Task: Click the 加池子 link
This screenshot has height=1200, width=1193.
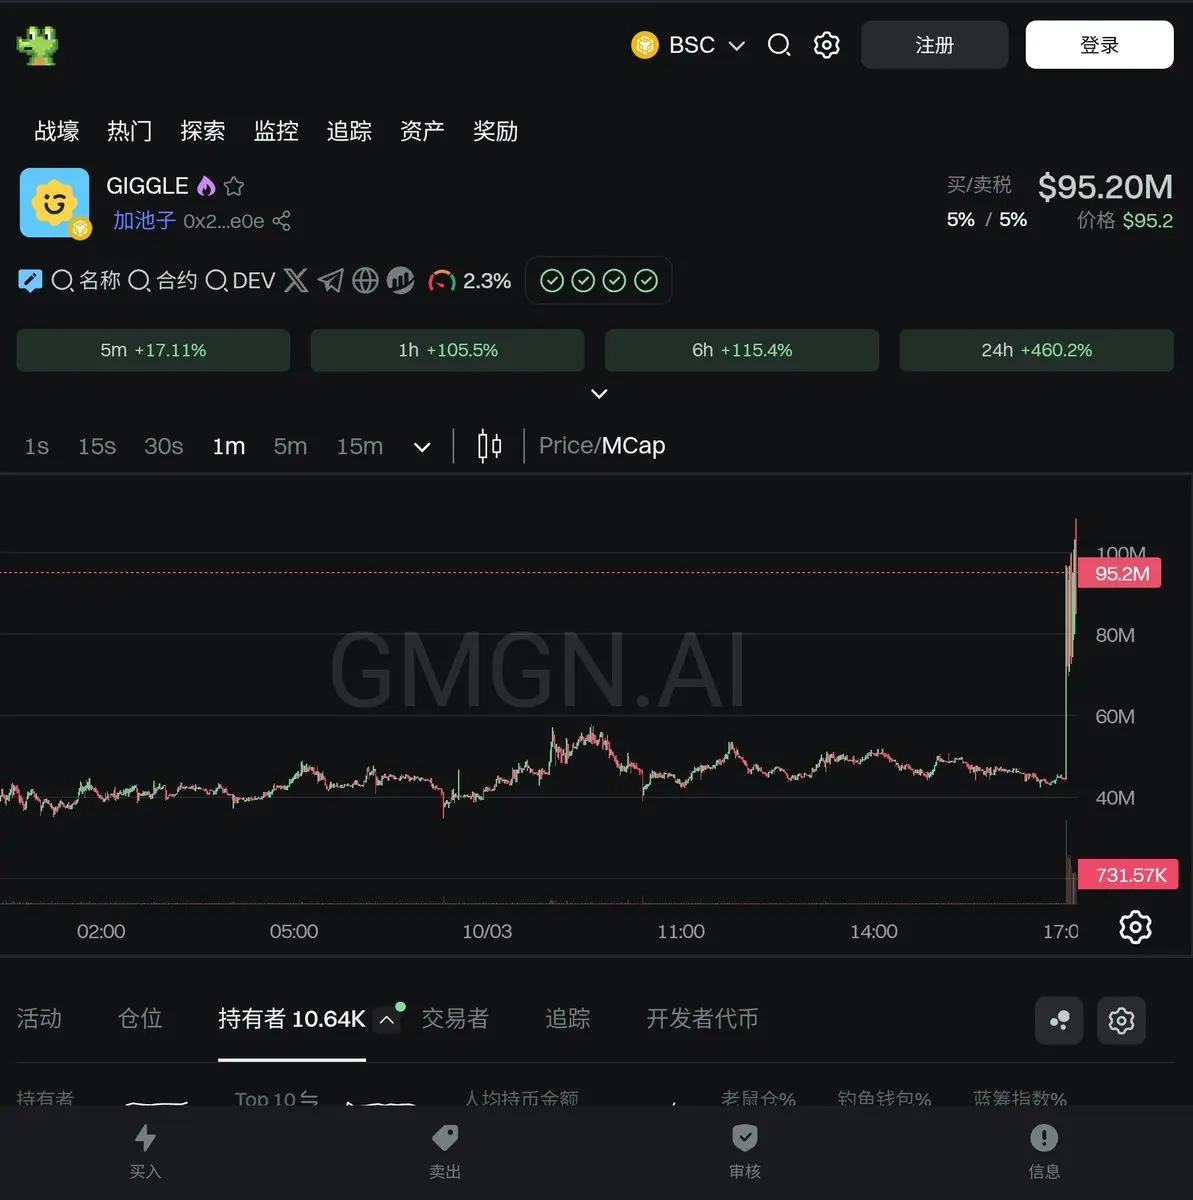Action: pos(144,221)
